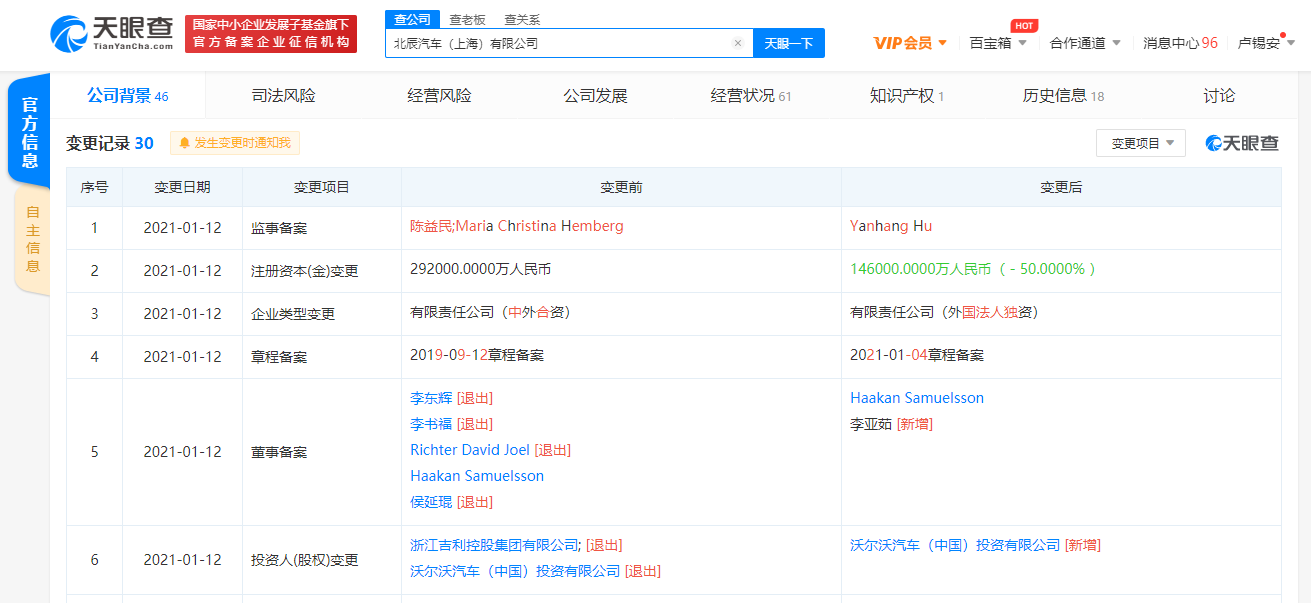Click the 序号 column header
1311x603 pixels.
click(95, 187)
